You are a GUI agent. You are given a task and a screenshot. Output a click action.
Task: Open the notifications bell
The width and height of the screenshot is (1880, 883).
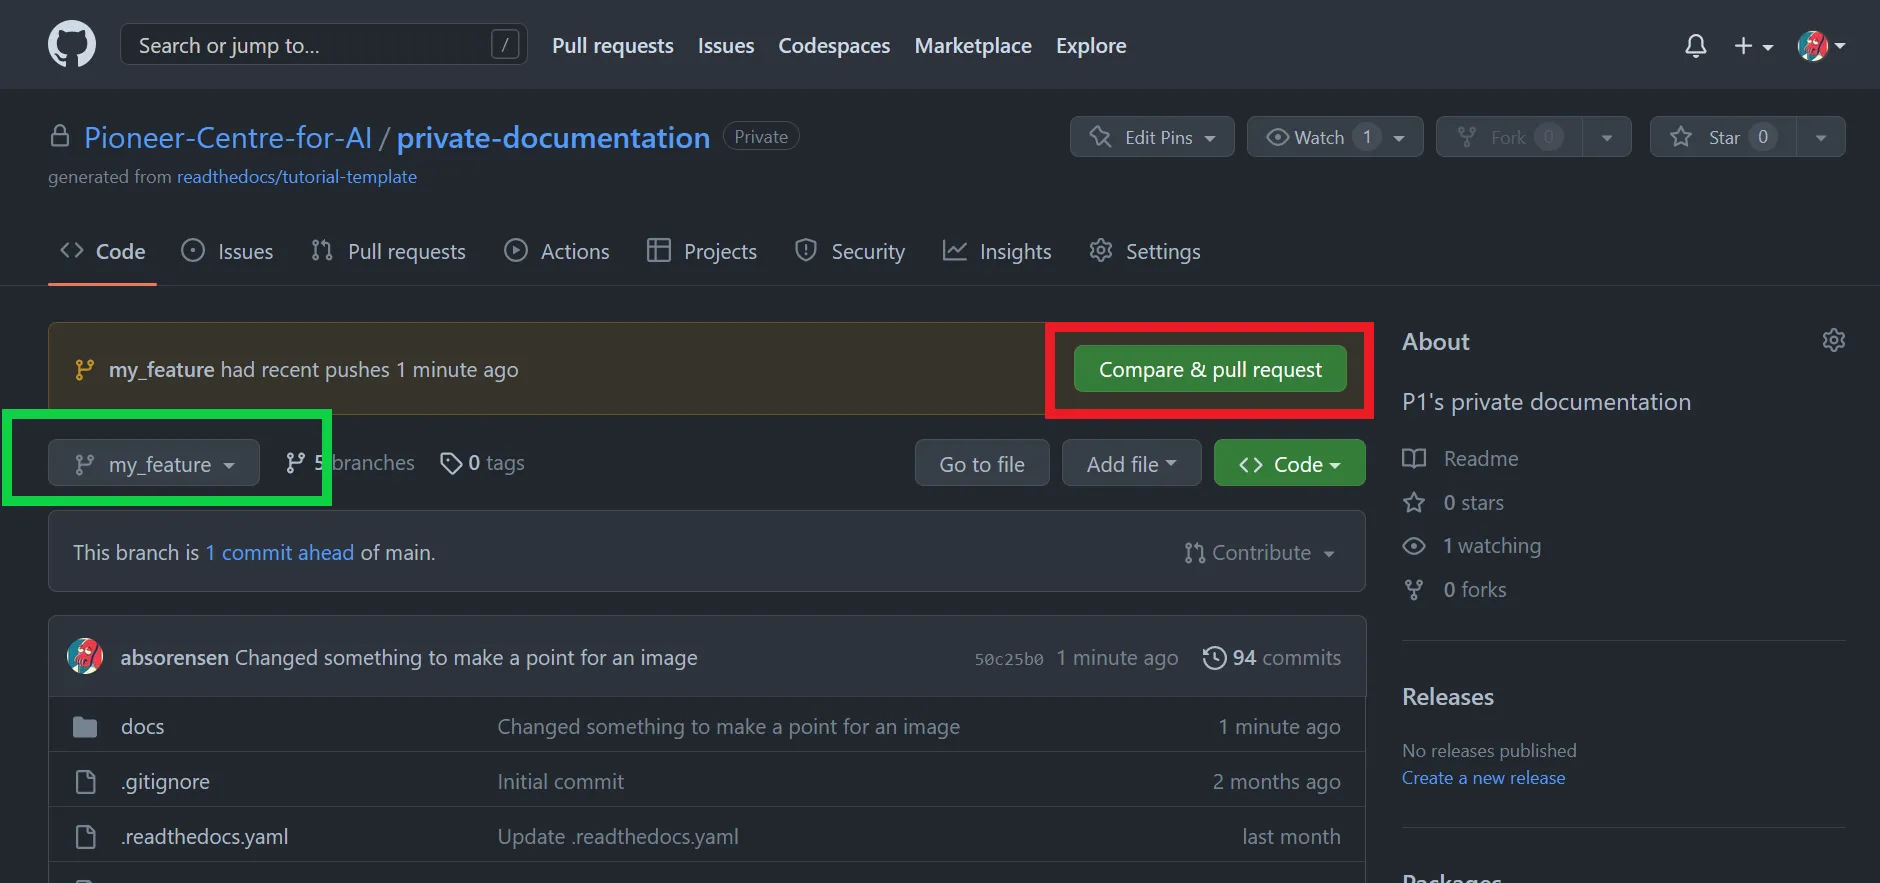click(x=1695, y=46)
